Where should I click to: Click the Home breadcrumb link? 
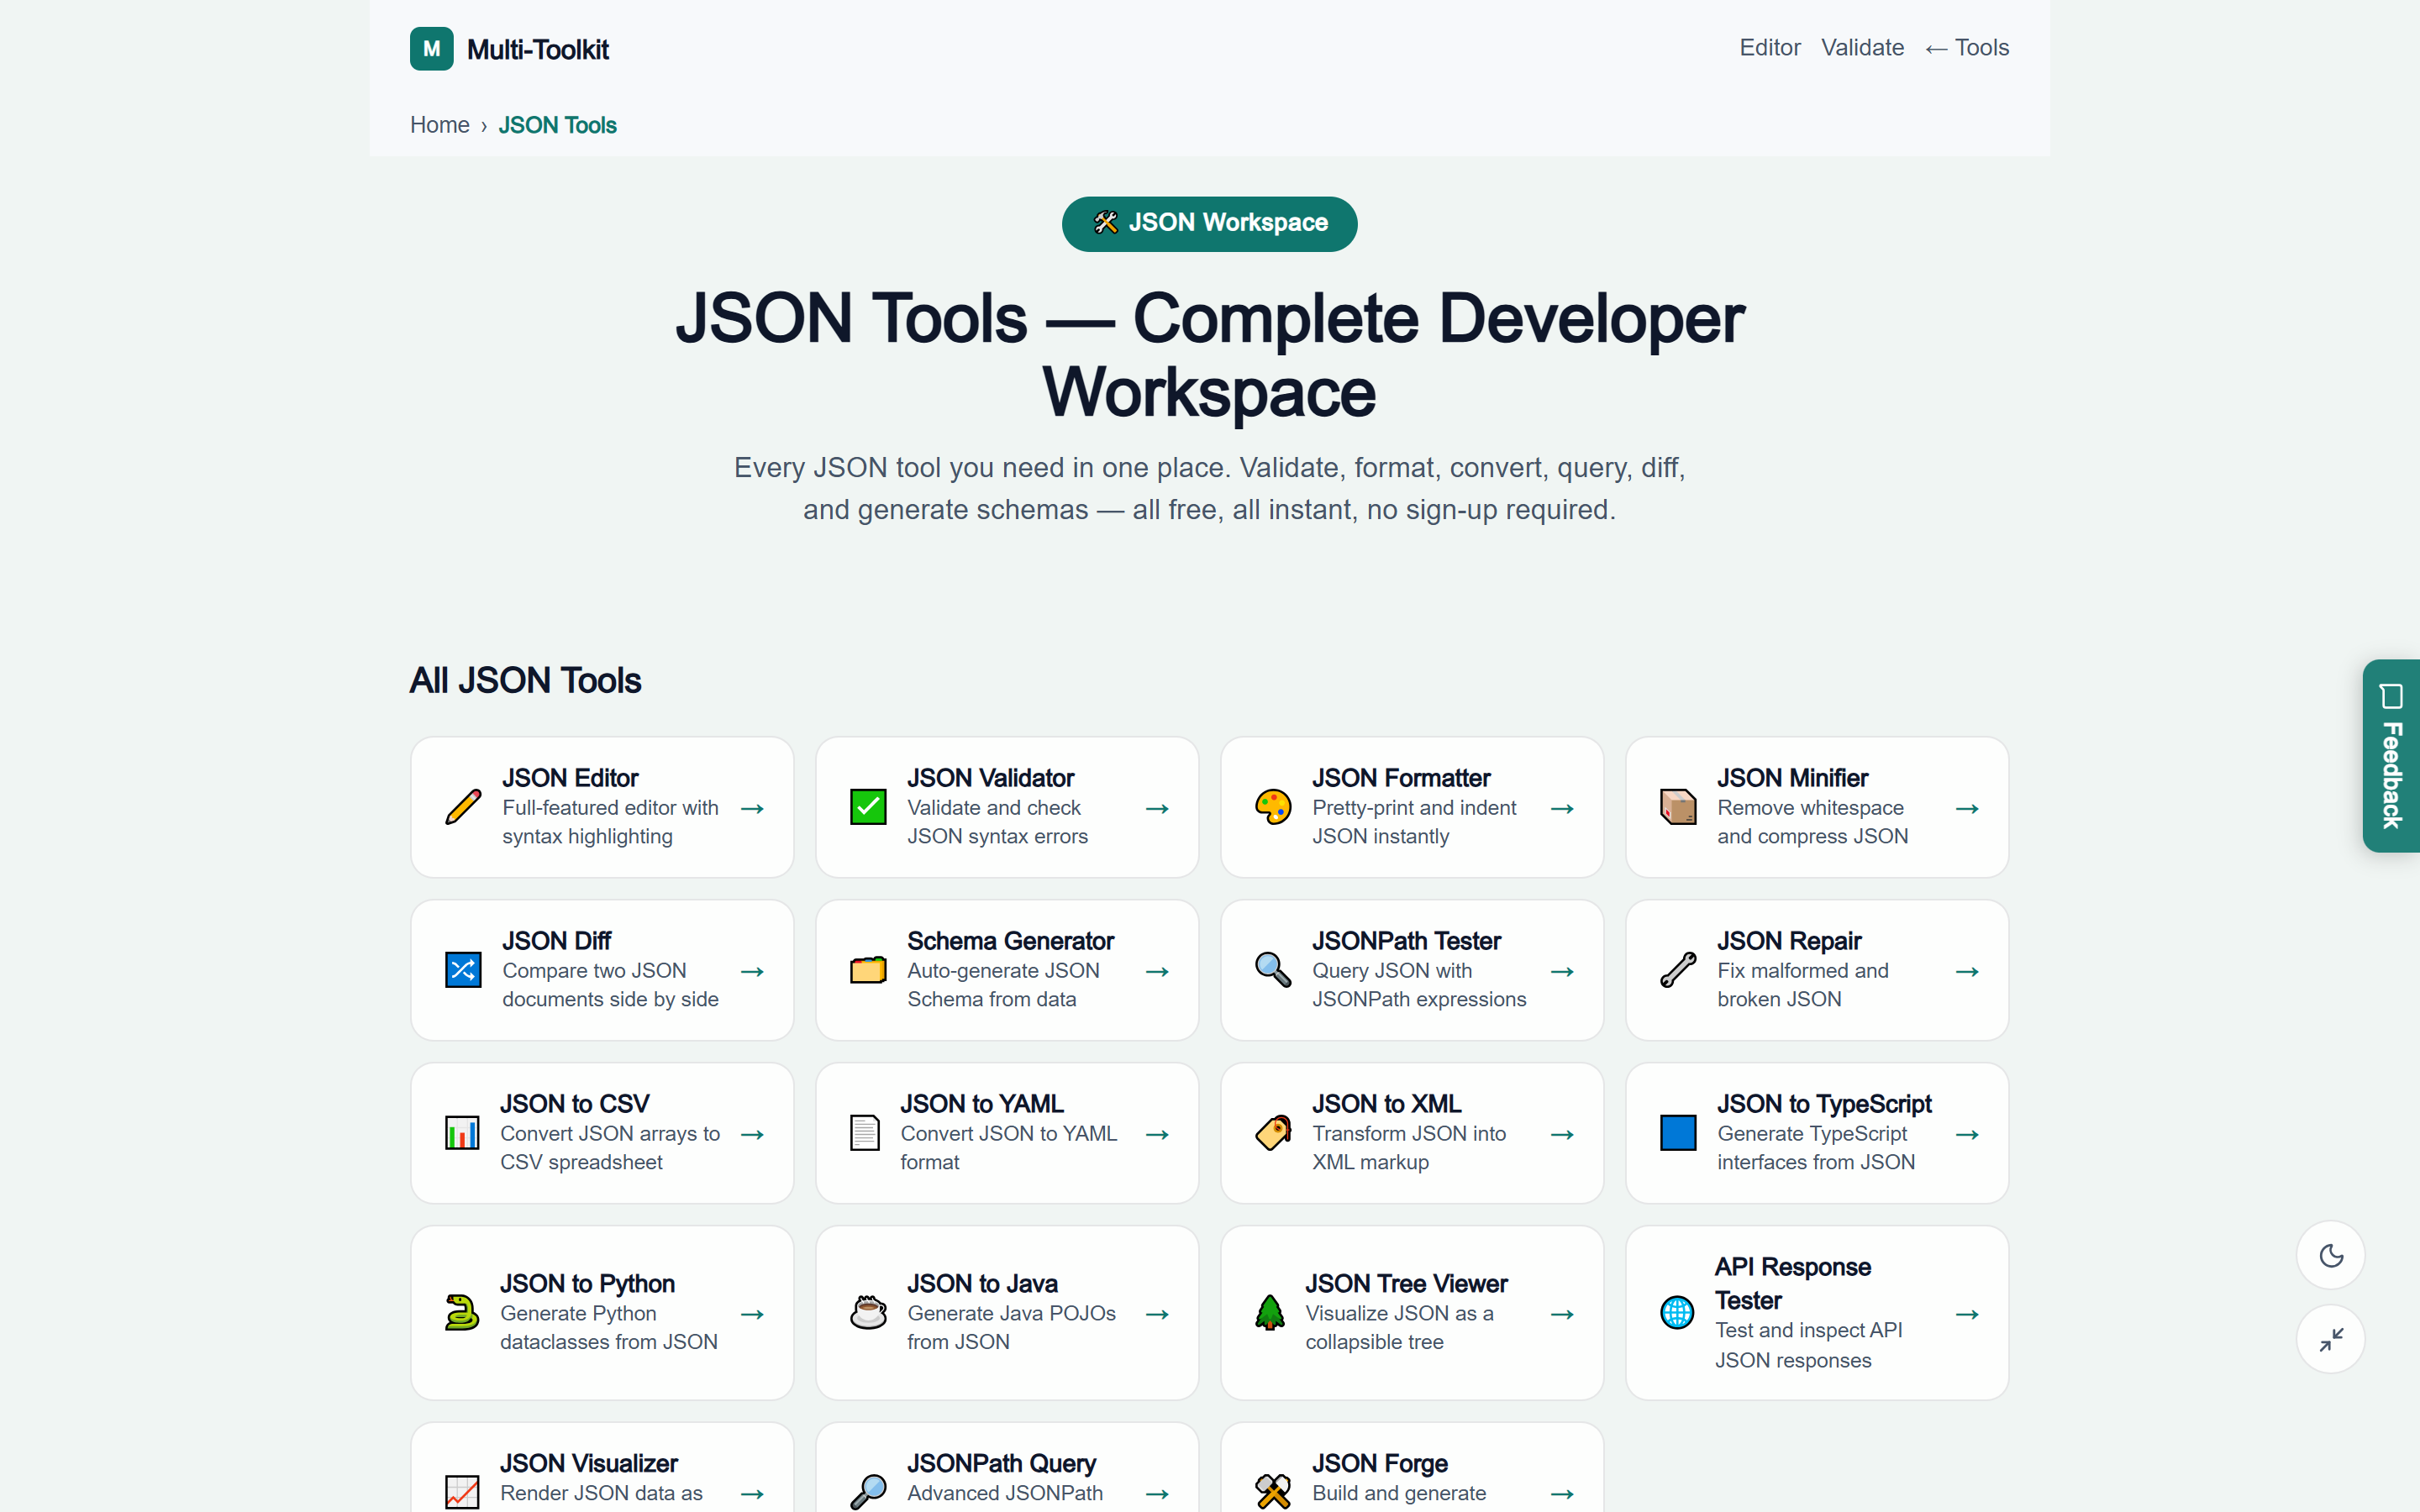(x=440, y=125)
